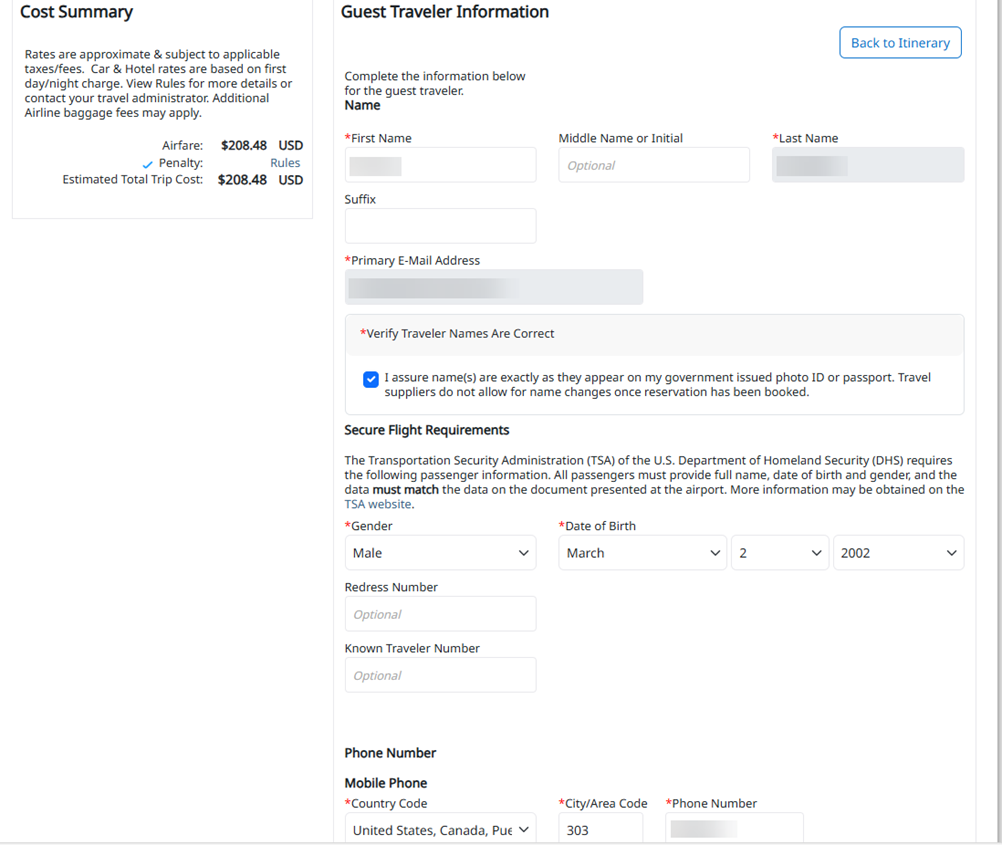Open the penalty Rules link

(x=285, y=163)
